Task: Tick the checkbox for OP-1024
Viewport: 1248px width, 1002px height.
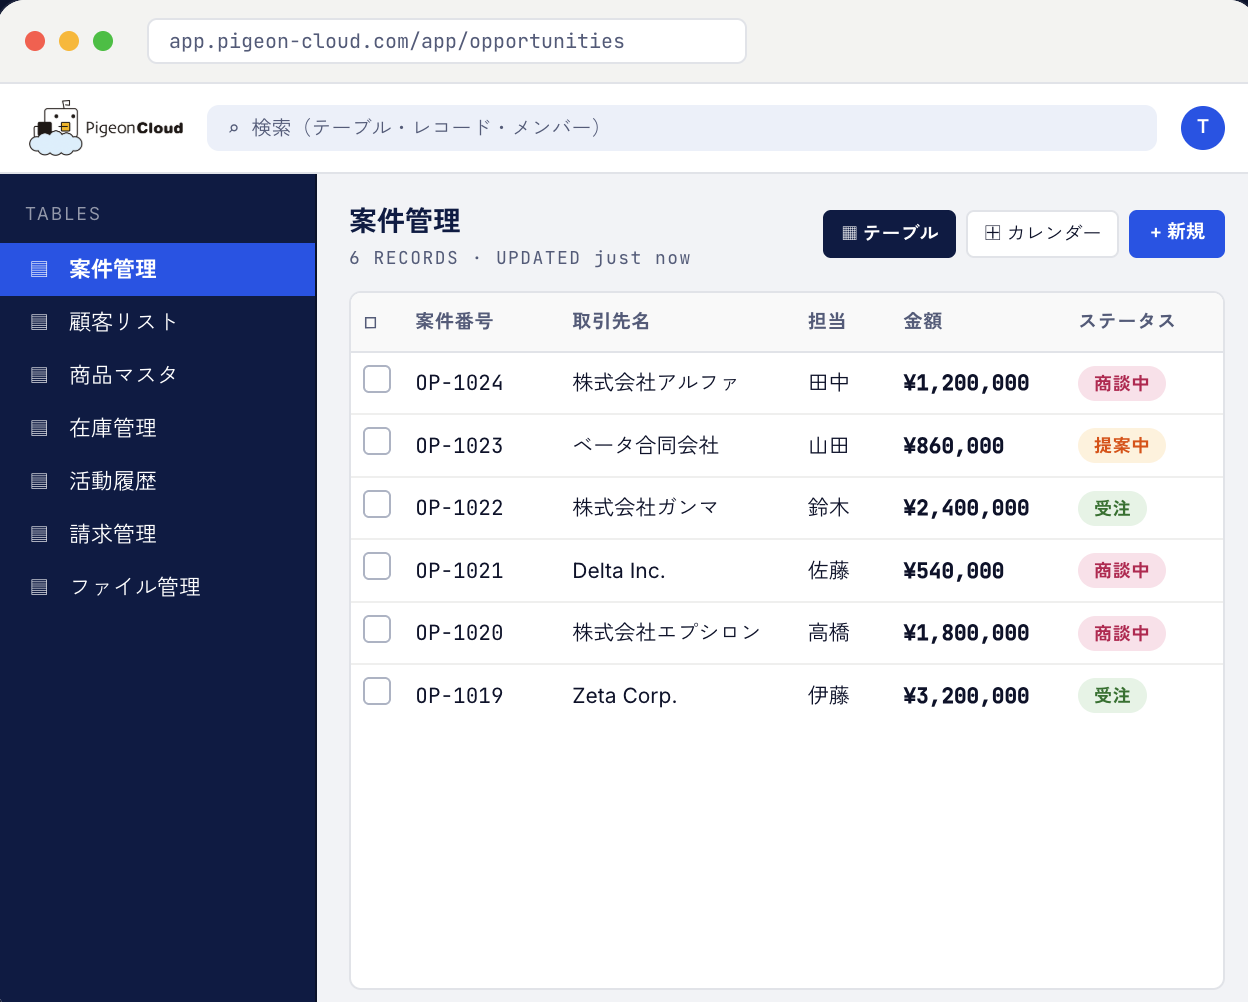Action: point(377,379)
